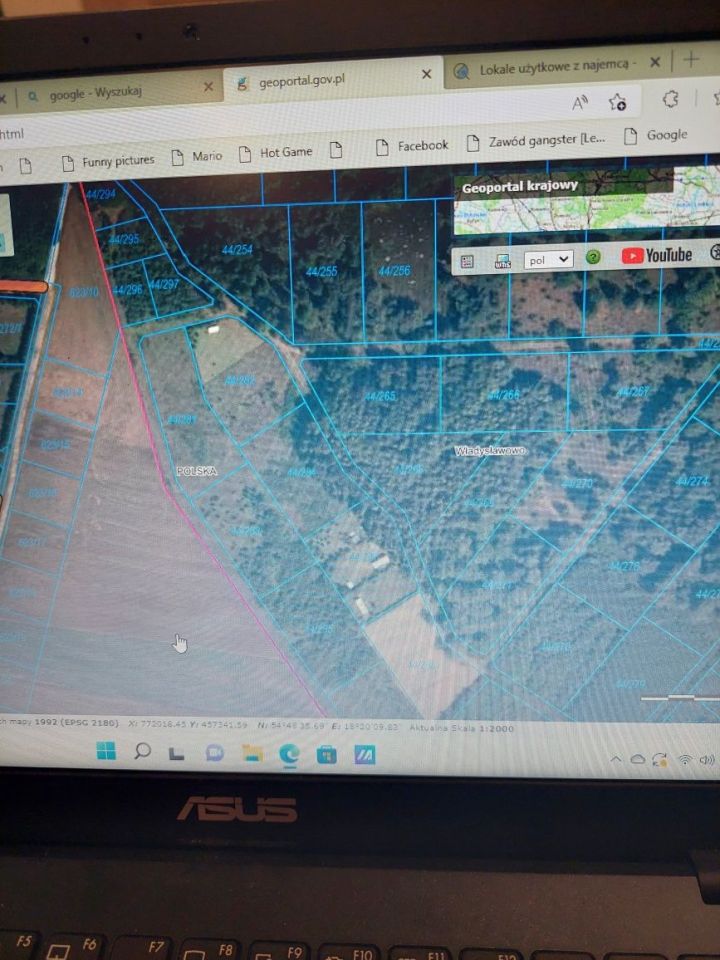Open a new browser tab with the plus button
The width and height of the screenshot is (720, 960).
tap(691, 59)
